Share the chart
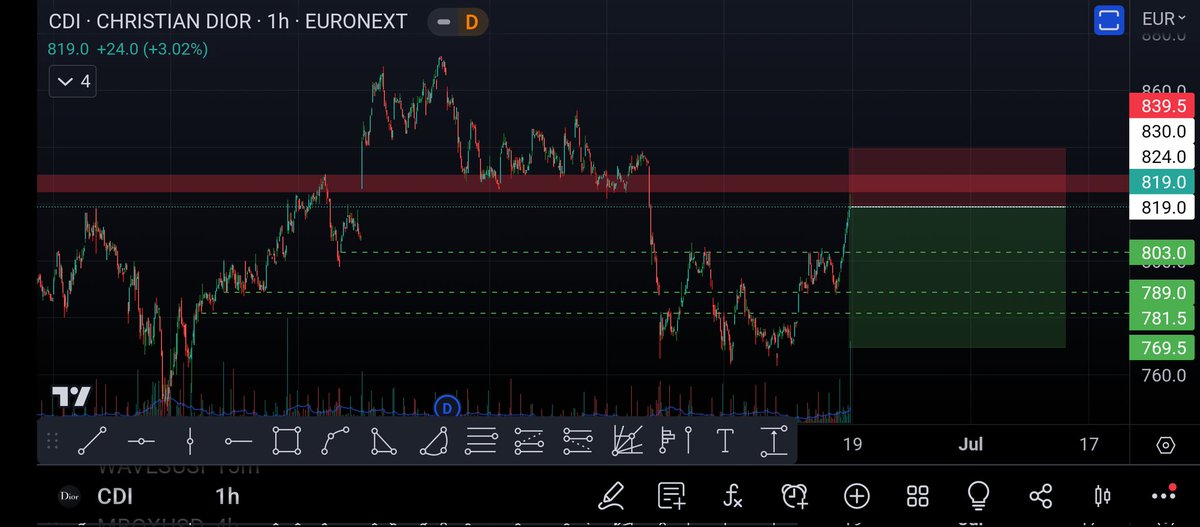Screen dimensions: 1200x527 [x=1040, y=495]
